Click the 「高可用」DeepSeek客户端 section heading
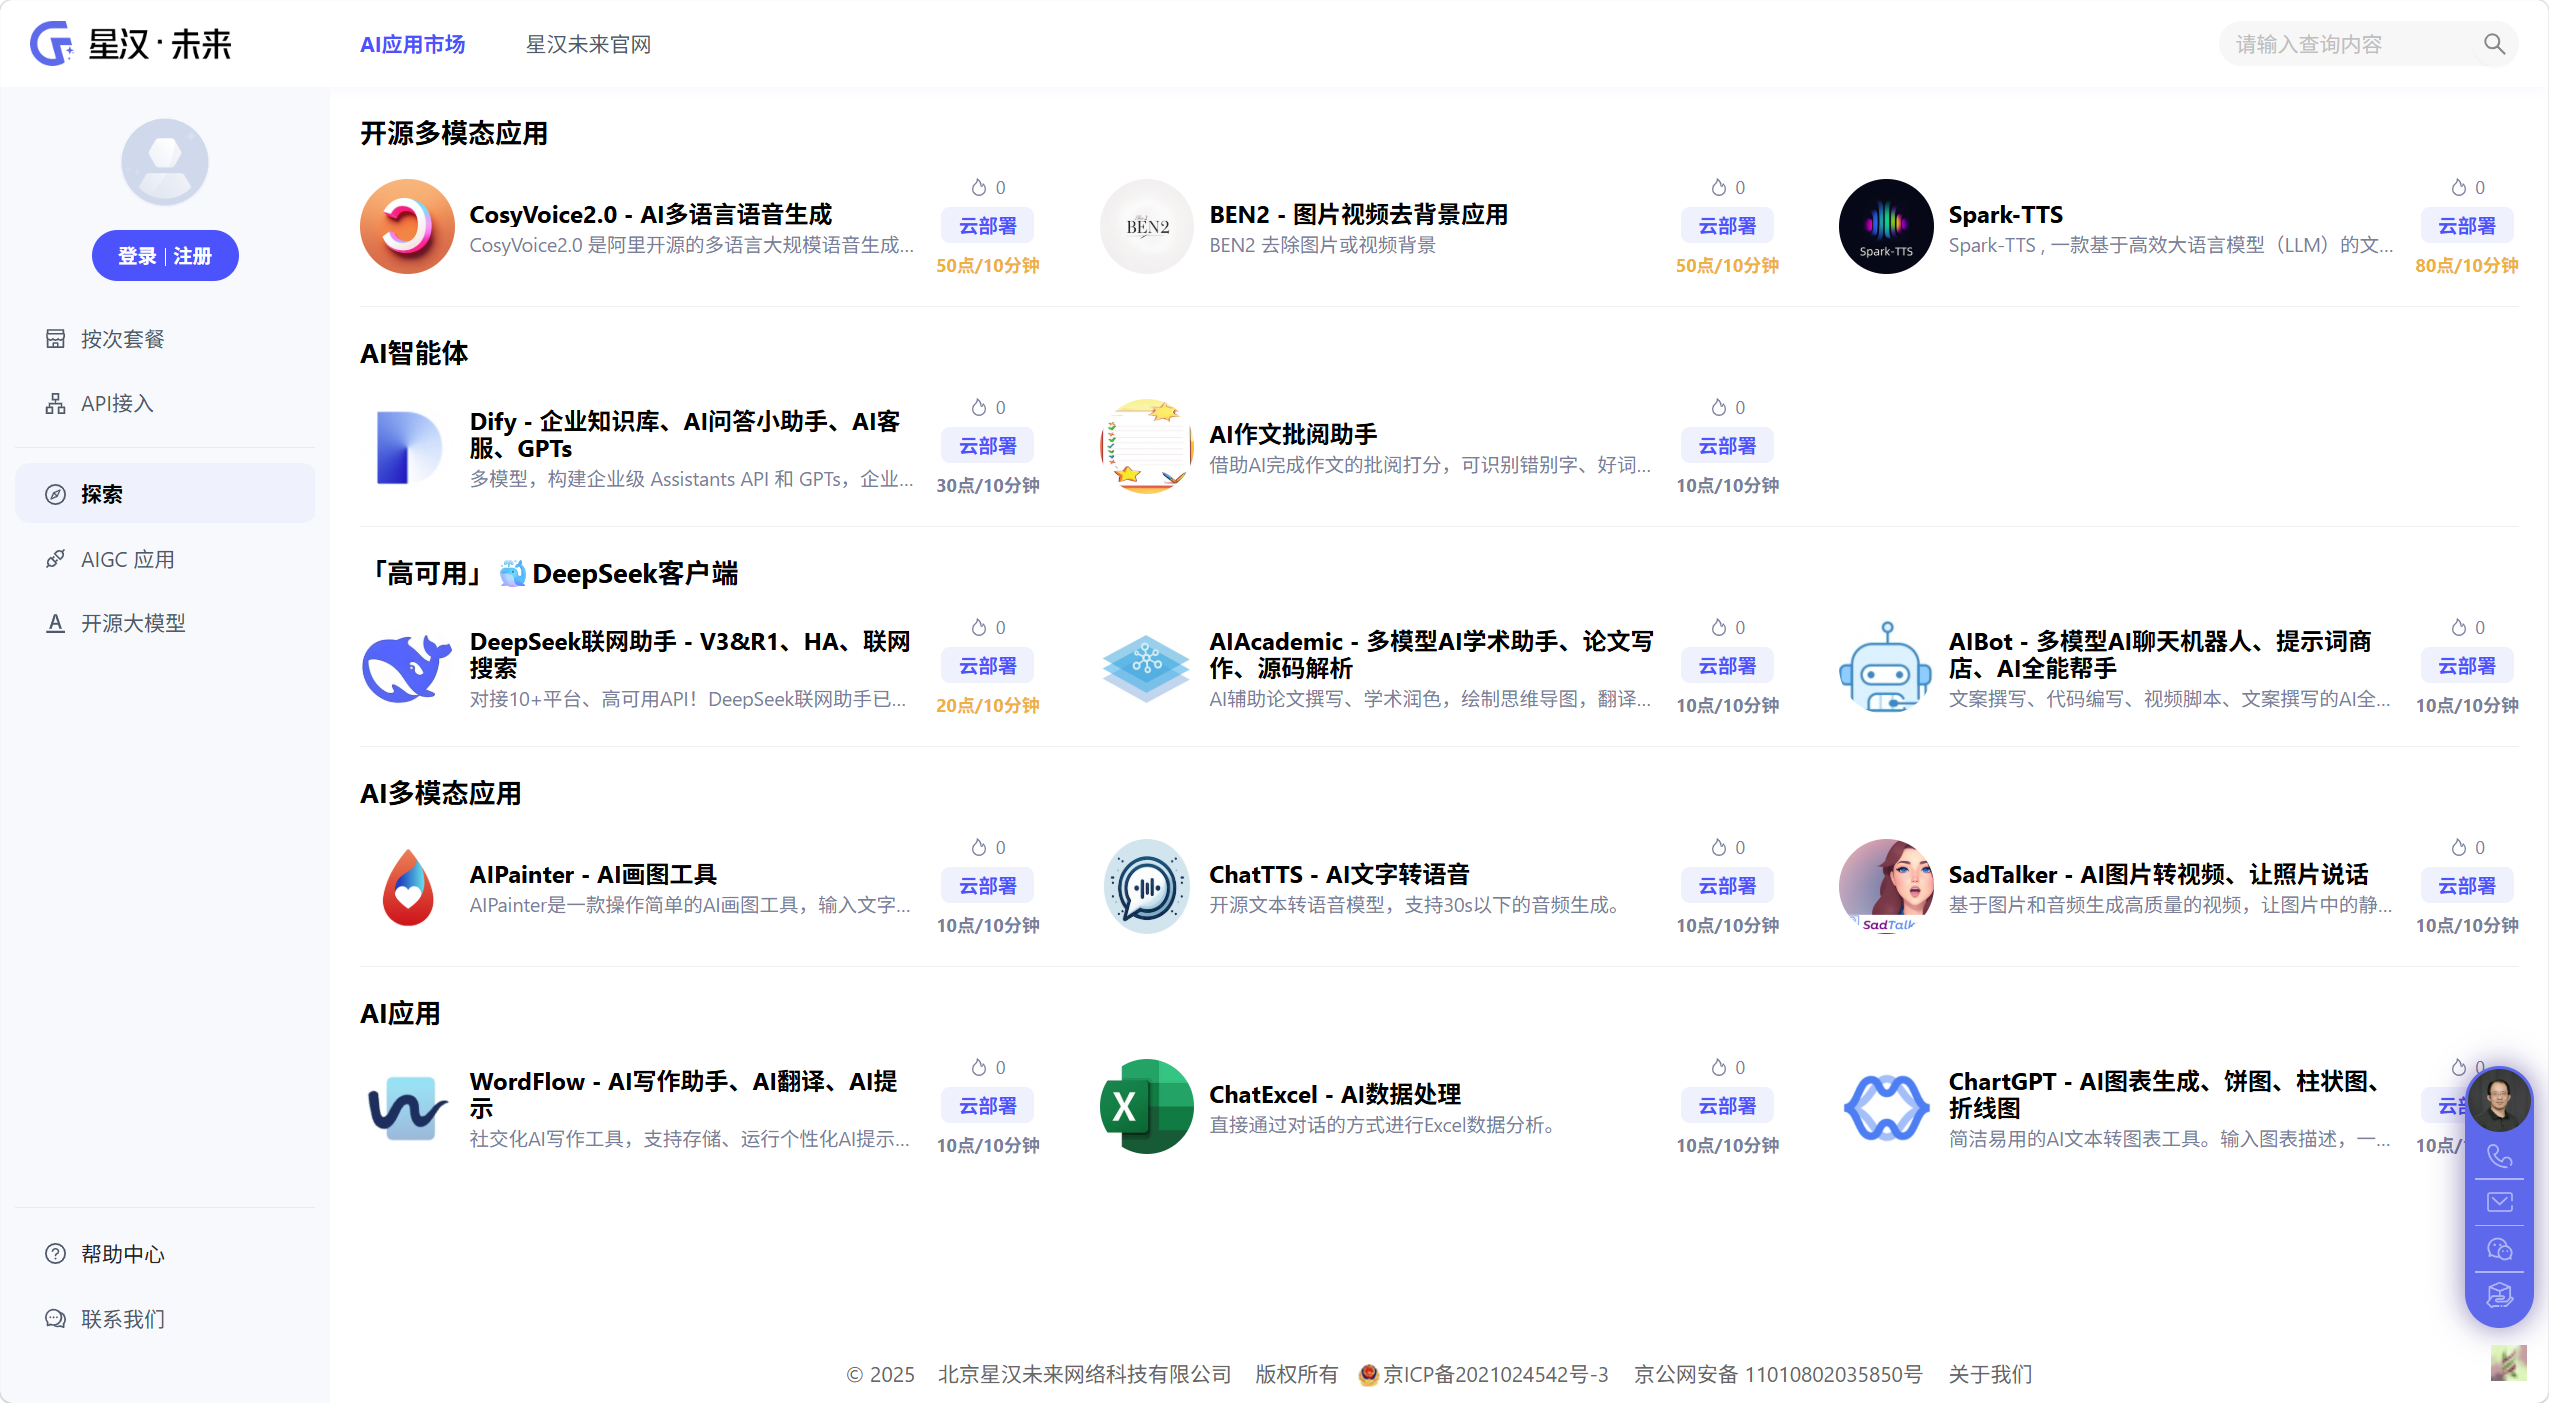Viewport: 2549px width, 1403px height. [549, 573]
